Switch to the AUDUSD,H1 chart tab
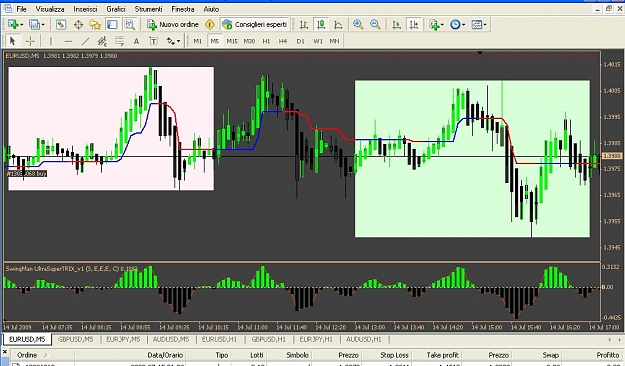This screenshot has width=625, height=366. (364, 339)
